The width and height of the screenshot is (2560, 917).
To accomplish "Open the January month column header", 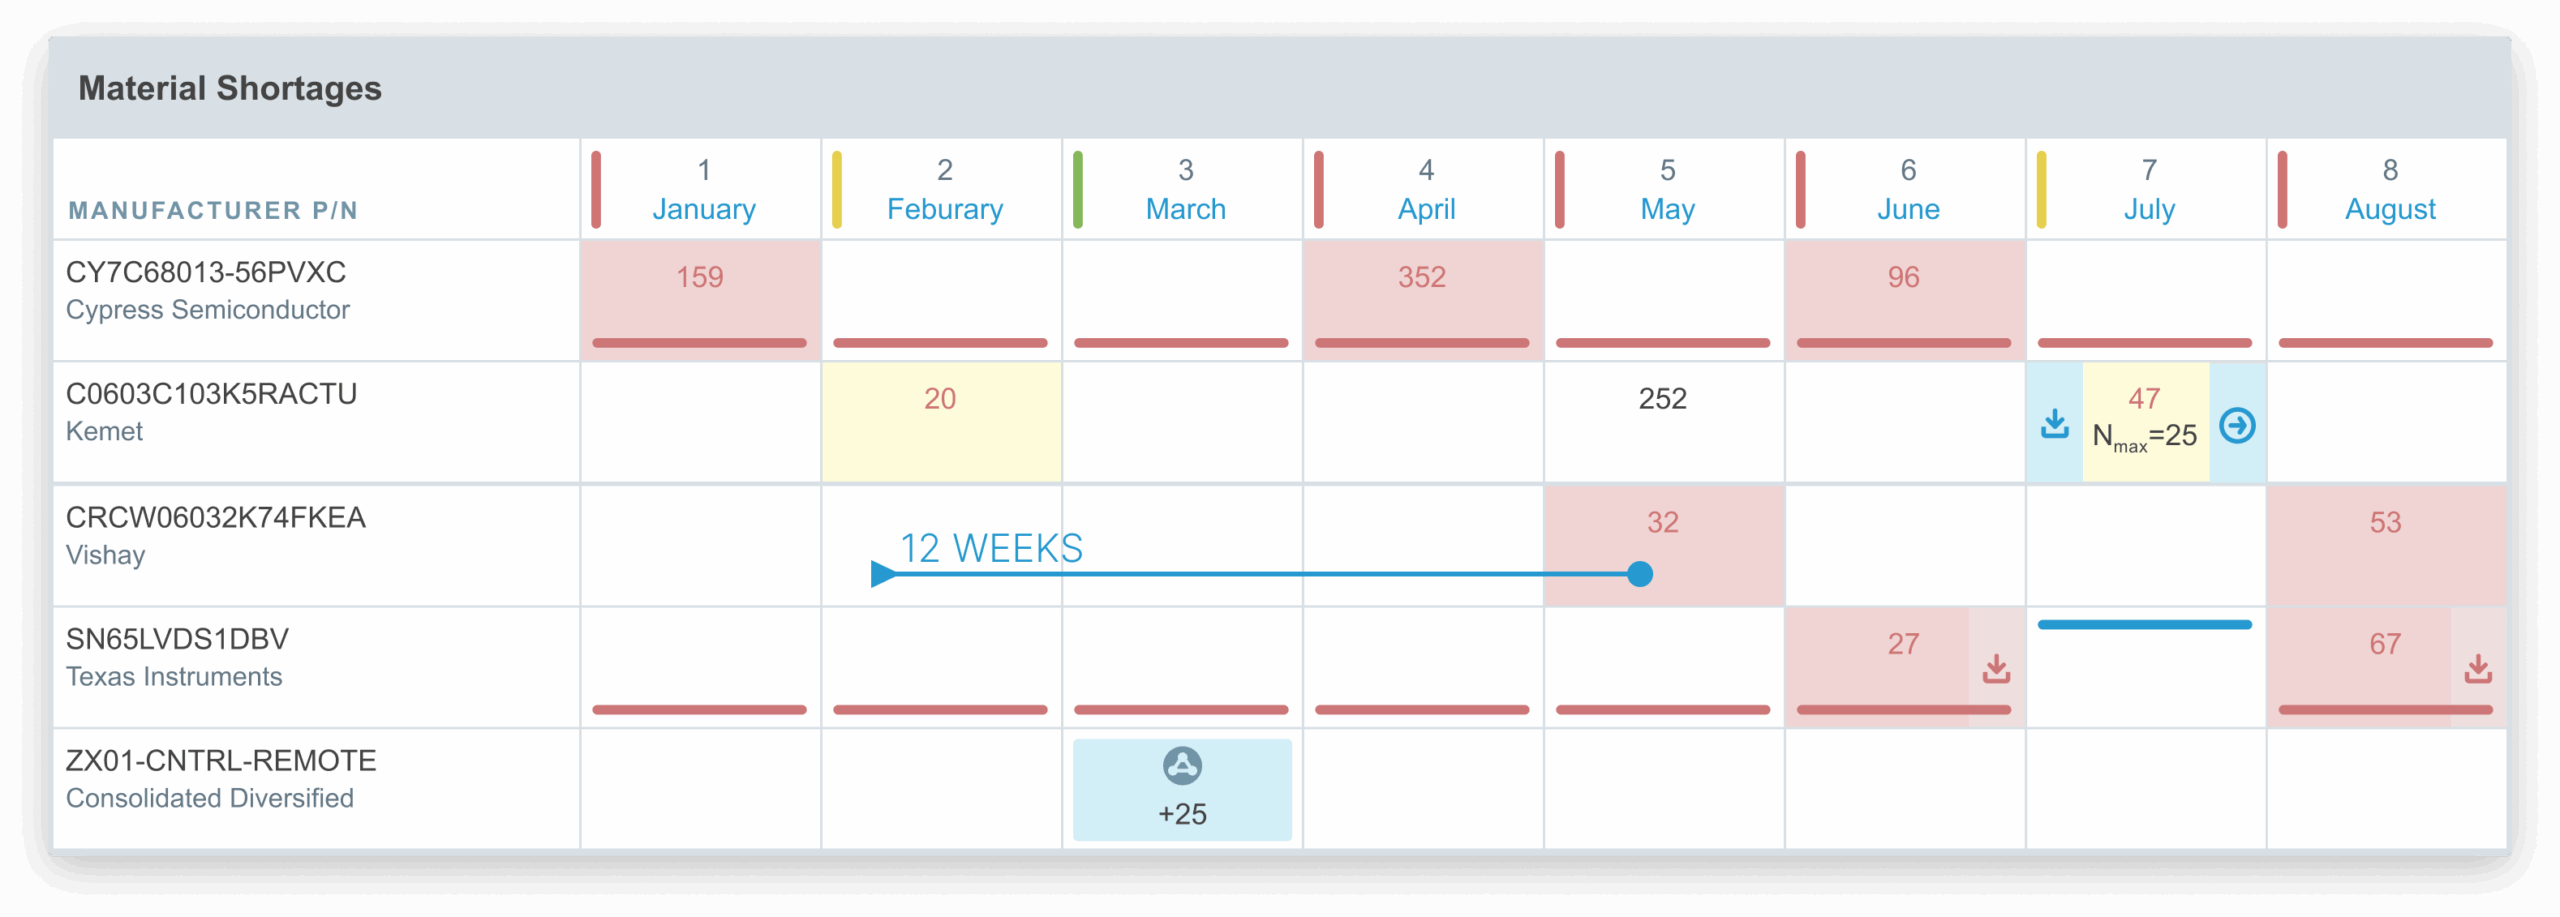I will tap(704, 209).
